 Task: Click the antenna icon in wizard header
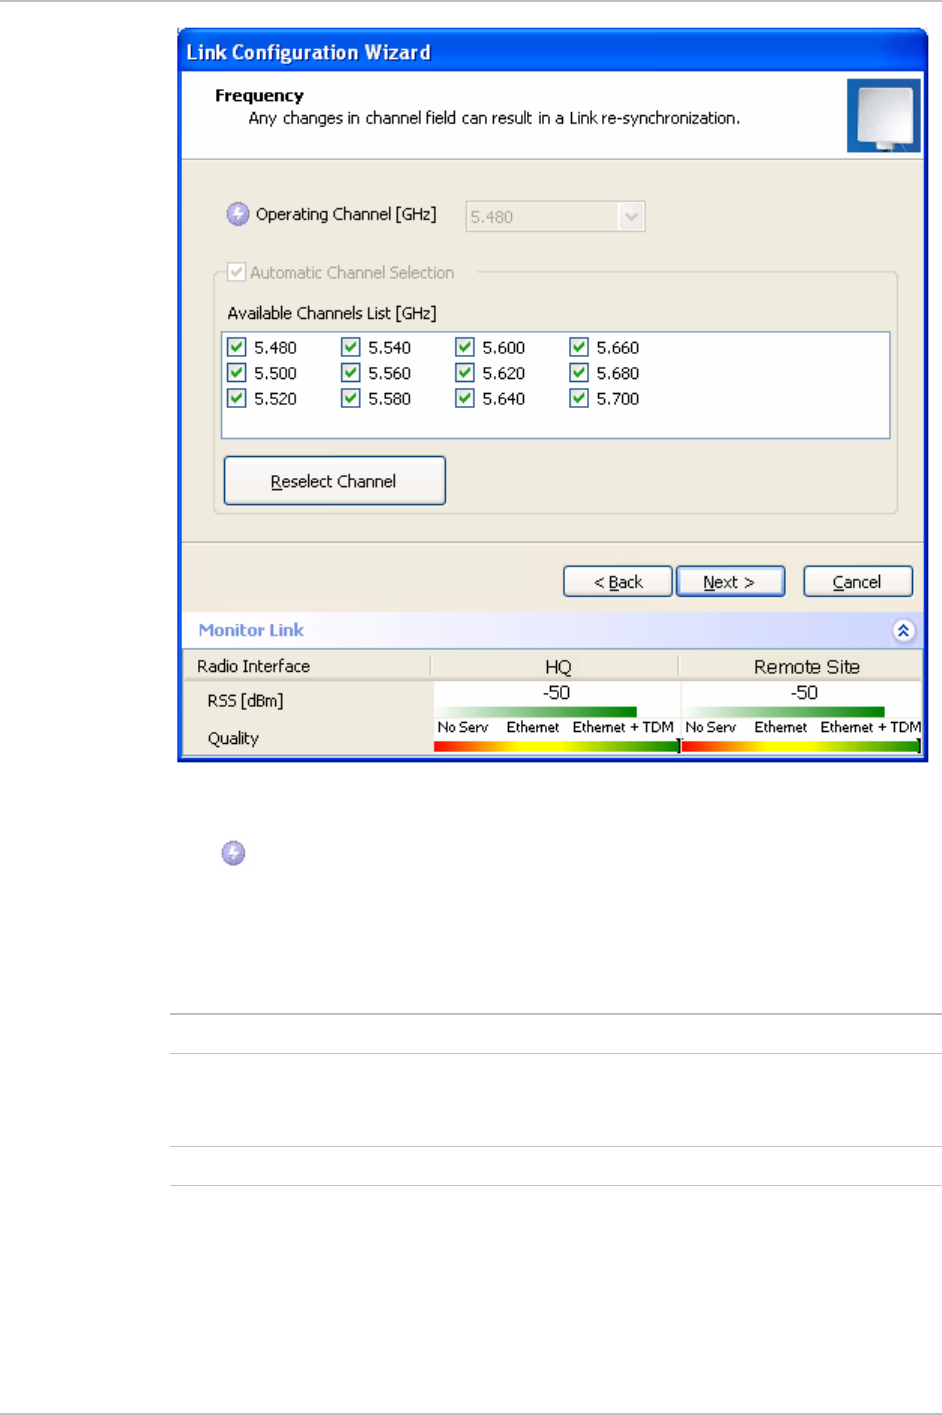pyautogui.click(x=884, y=116)
